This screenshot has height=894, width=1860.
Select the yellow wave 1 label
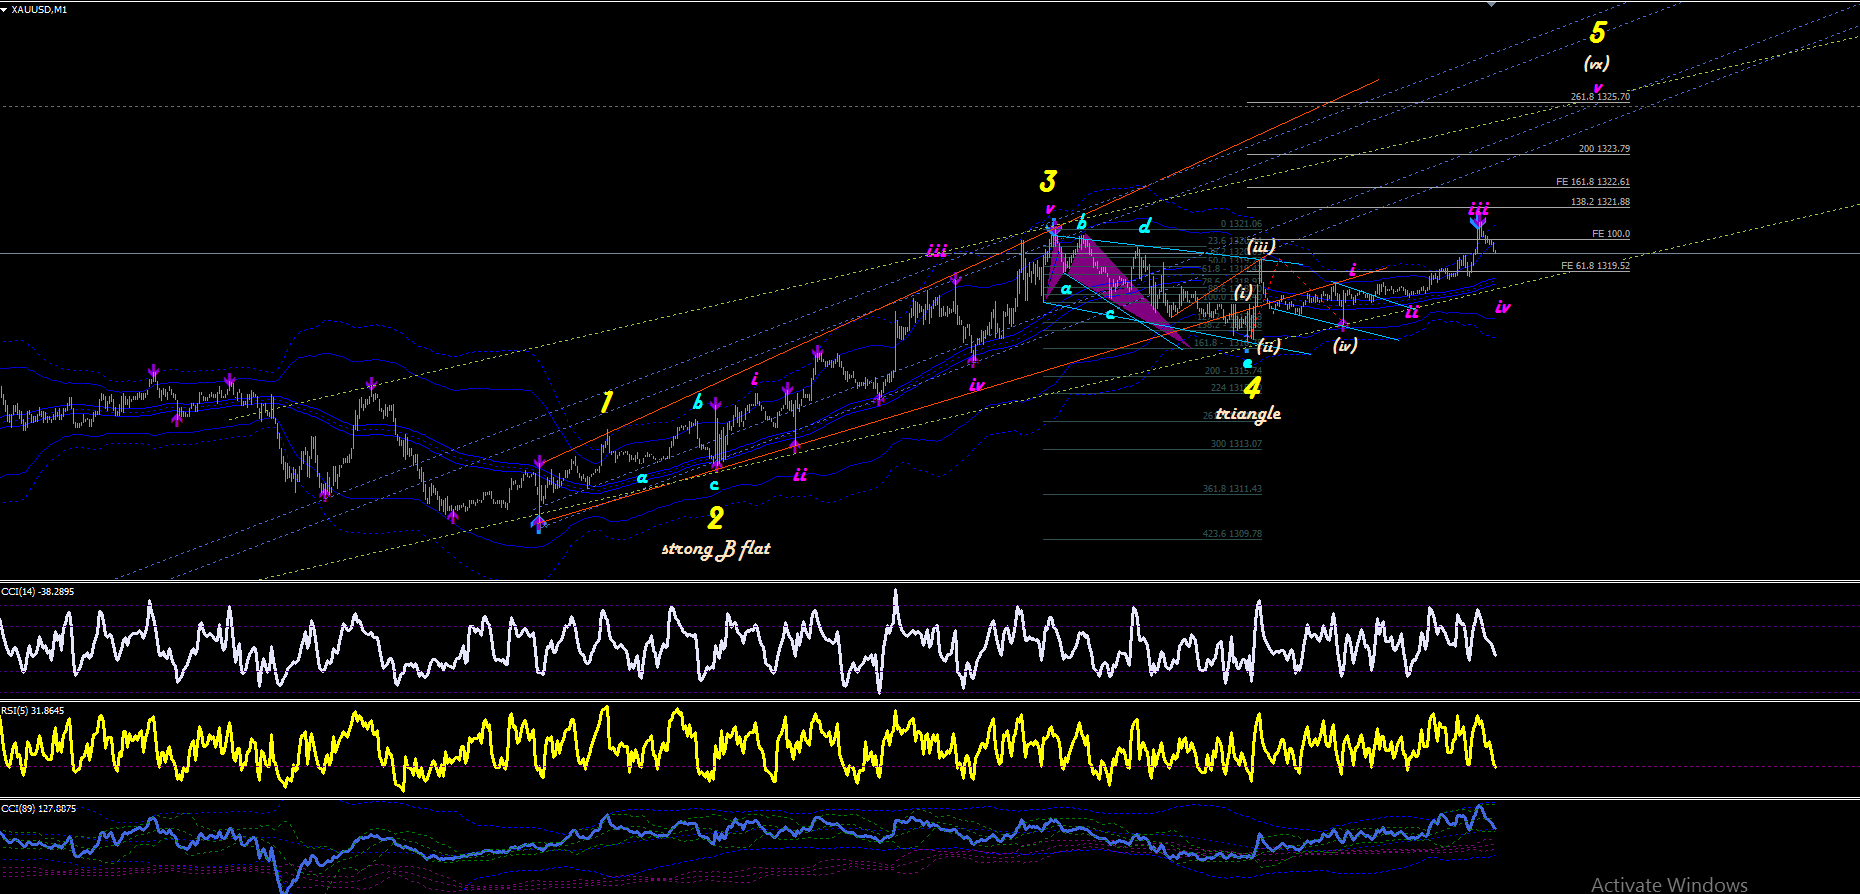605,402
